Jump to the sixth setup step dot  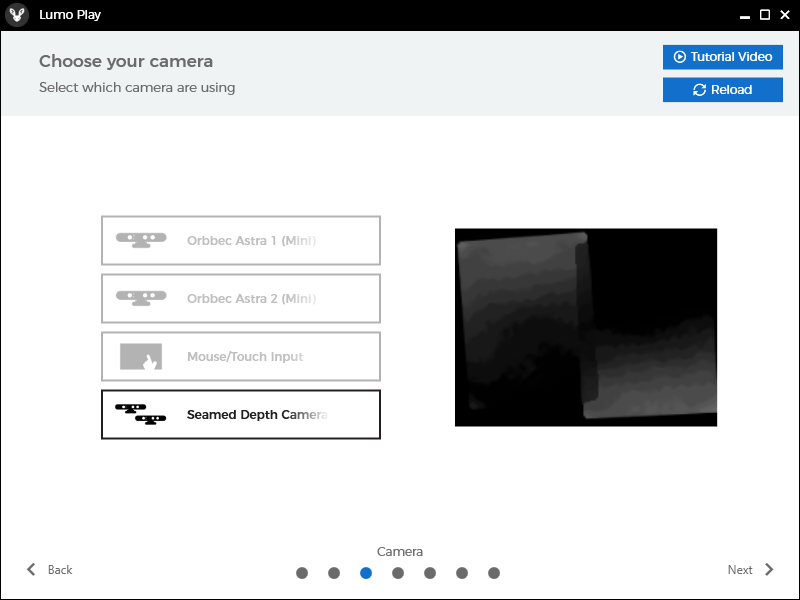click(x=462, y=573)
